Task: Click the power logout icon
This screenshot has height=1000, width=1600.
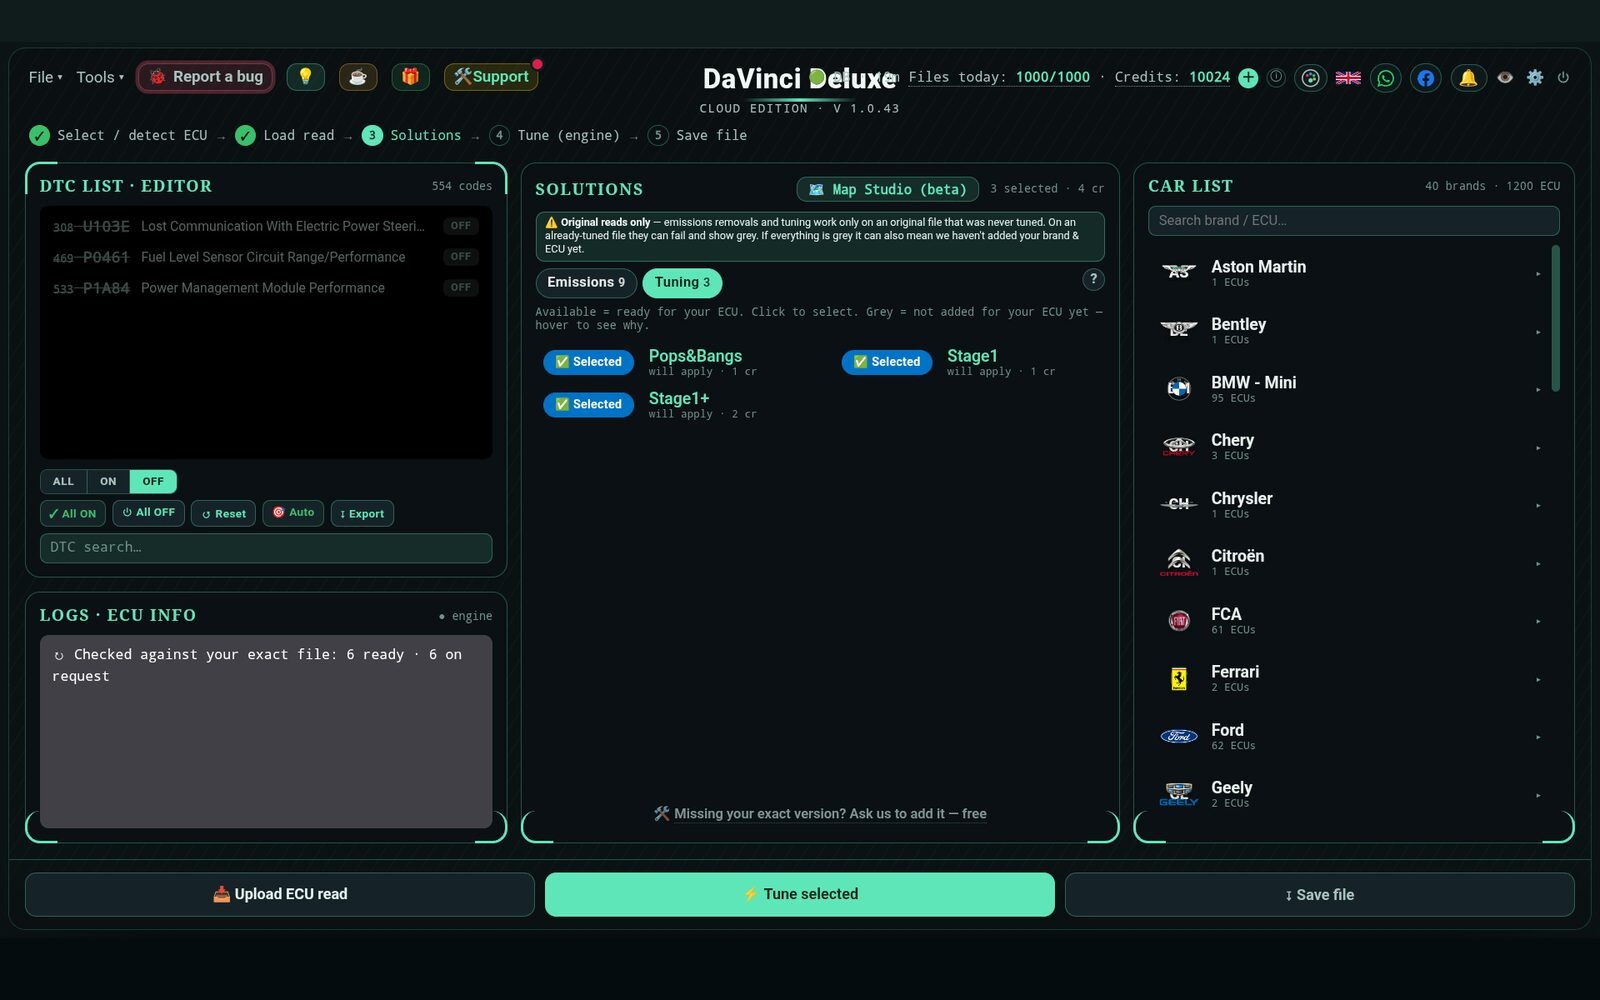Action: pyautogui.click(x=1563, y=77)
